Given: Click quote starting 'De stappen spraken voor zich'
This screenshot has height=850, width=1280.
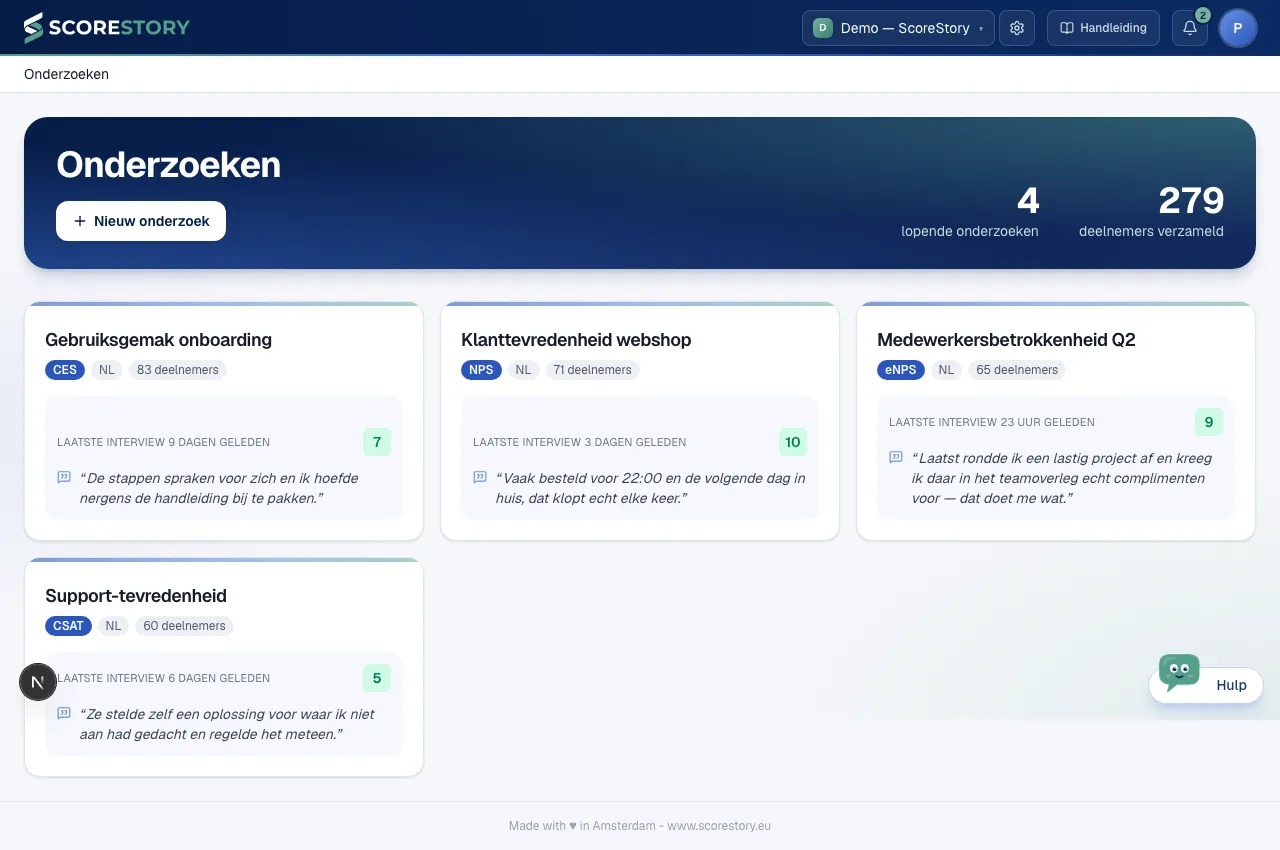Looking at the screenshot, I should [x=219, y=488].
